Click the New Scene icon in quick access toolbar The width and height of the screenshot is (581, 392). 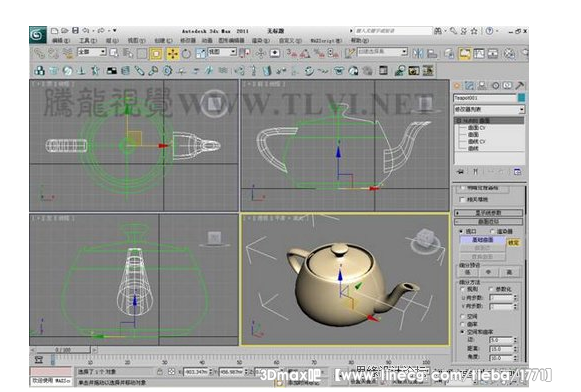pyautogui.click(x=54, y=30)
